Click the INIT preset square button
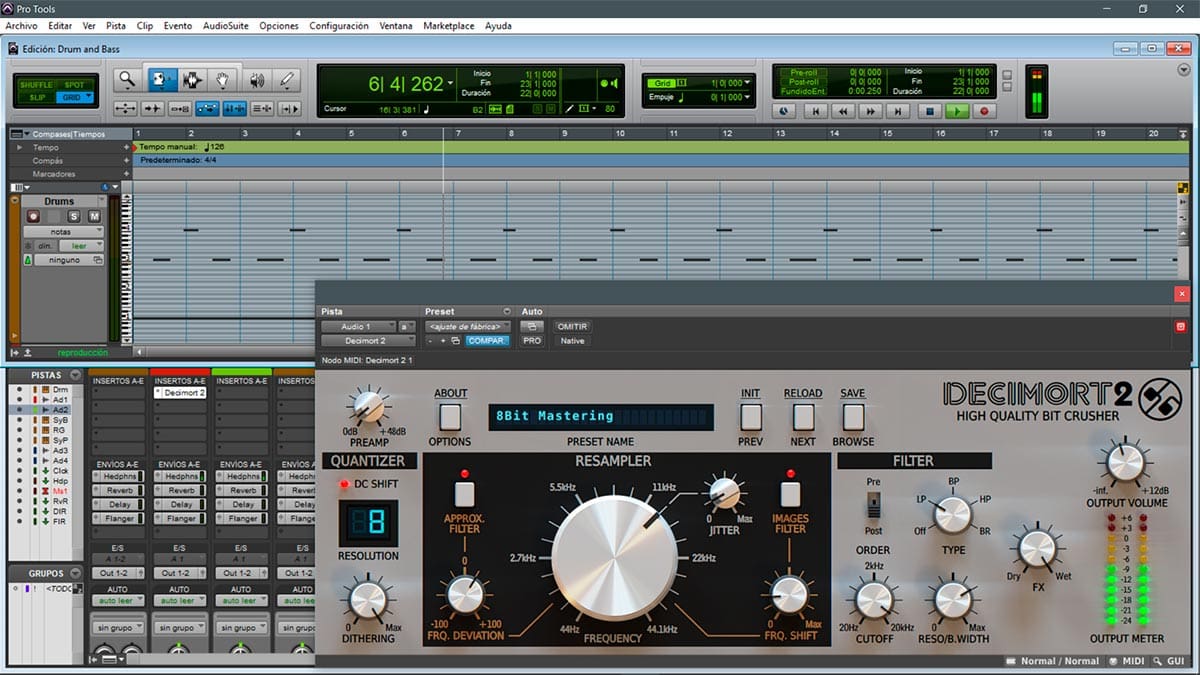The height and width of the screenshot is (675, 1200). (x=751, y=416)
